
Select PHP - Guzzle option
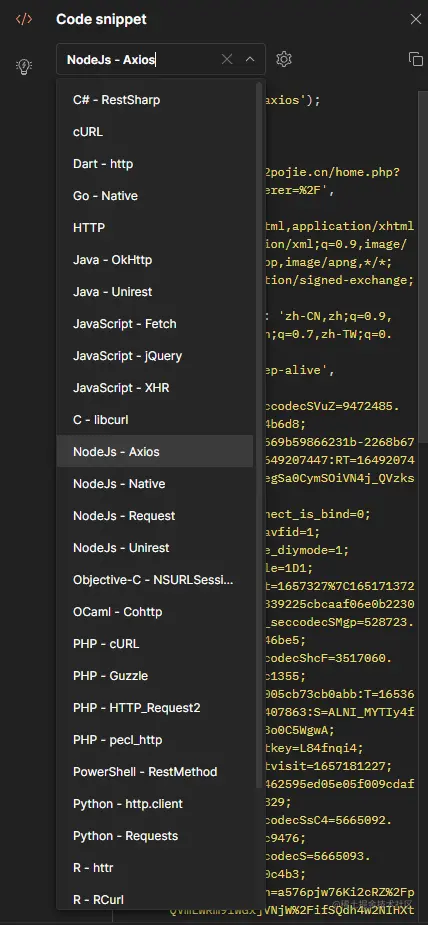click(x=155, y=675)
